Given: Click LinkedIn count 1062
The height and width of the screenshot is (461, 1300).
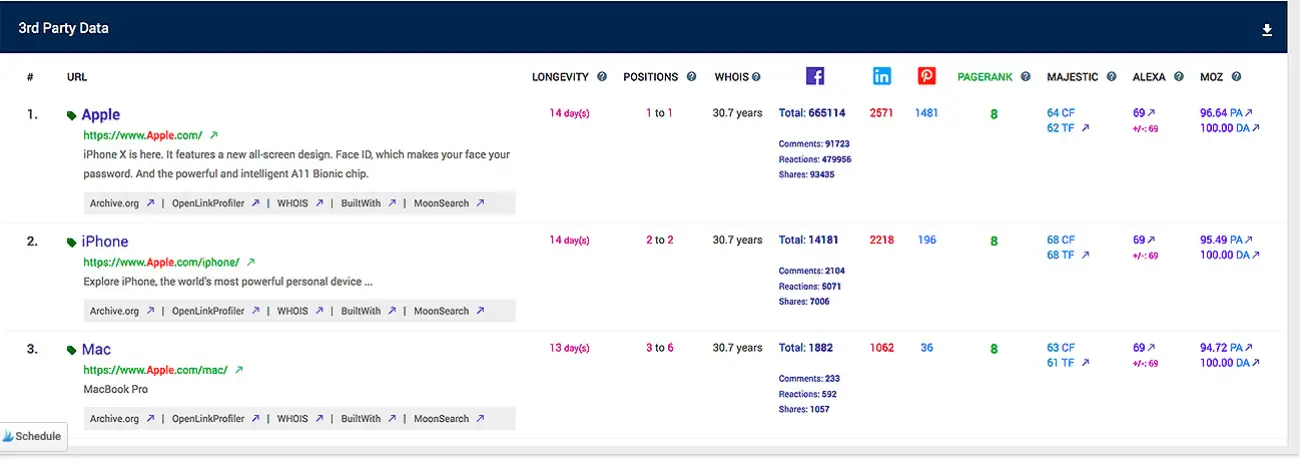Looking at the screenshot, I should pos(882,348).
